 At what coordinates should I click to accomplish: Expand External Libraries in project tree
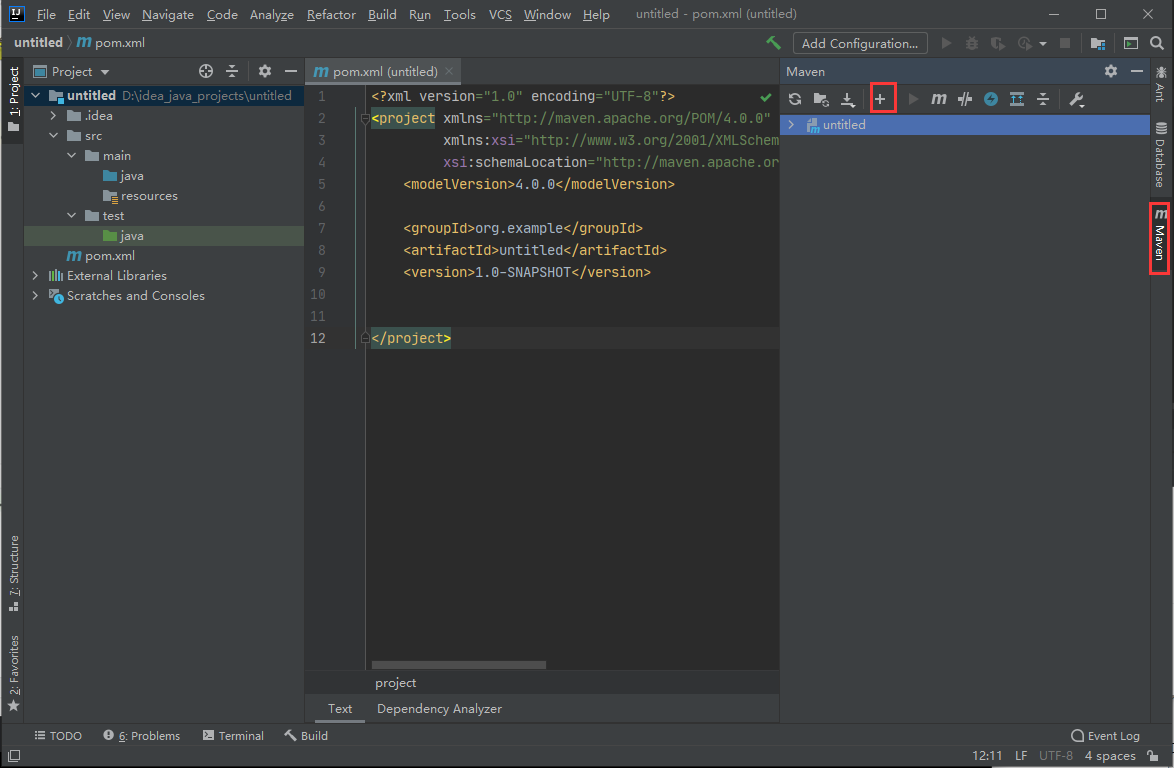(36, 276)
